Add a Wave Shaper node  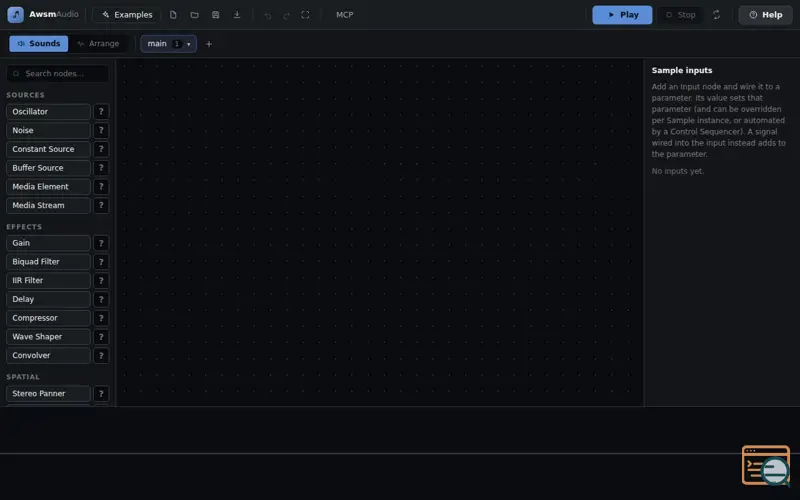pyautogui.click(x=48, y=337)
